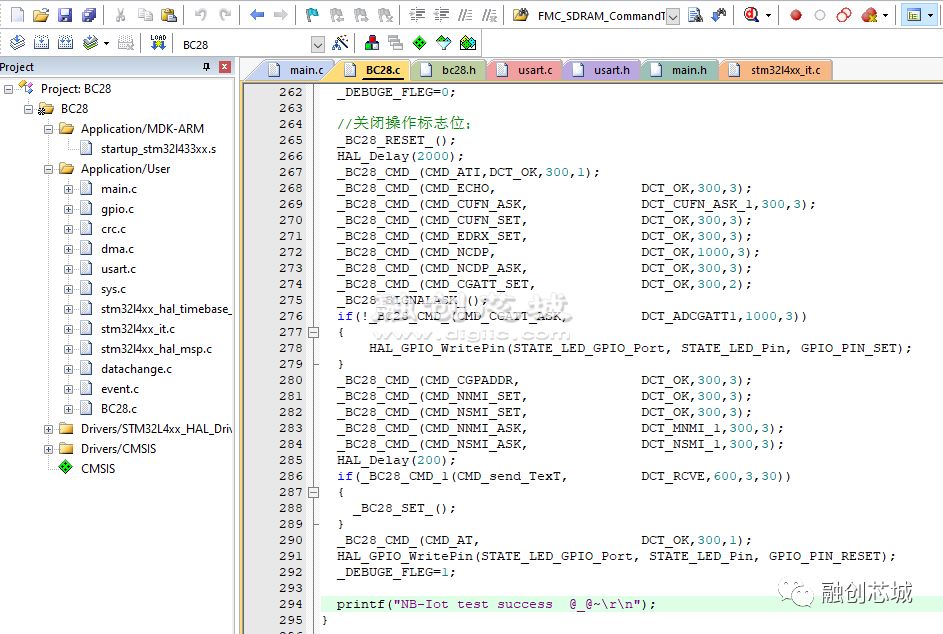Viewport: 943px width, 634px height.
Task: Close the Project panel with red X
Action: pyautogui.click(x=225, y=67)
